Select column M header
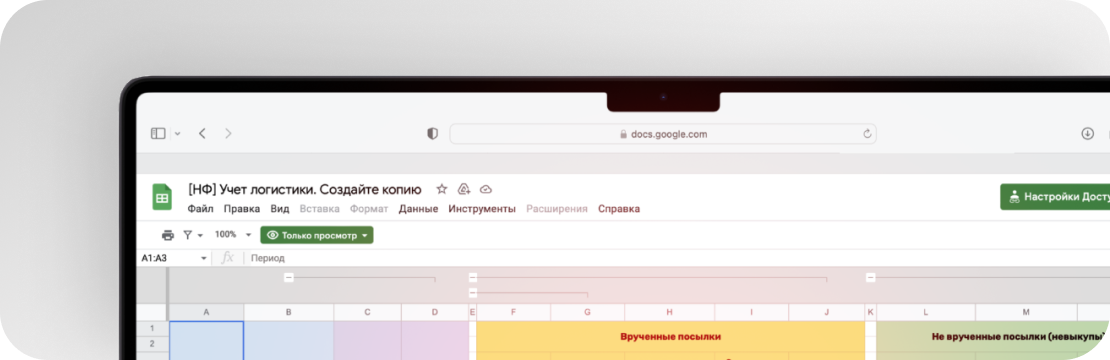Image resolution: width=1110 pixels, height=360 pixels. tap(1026, 312)
